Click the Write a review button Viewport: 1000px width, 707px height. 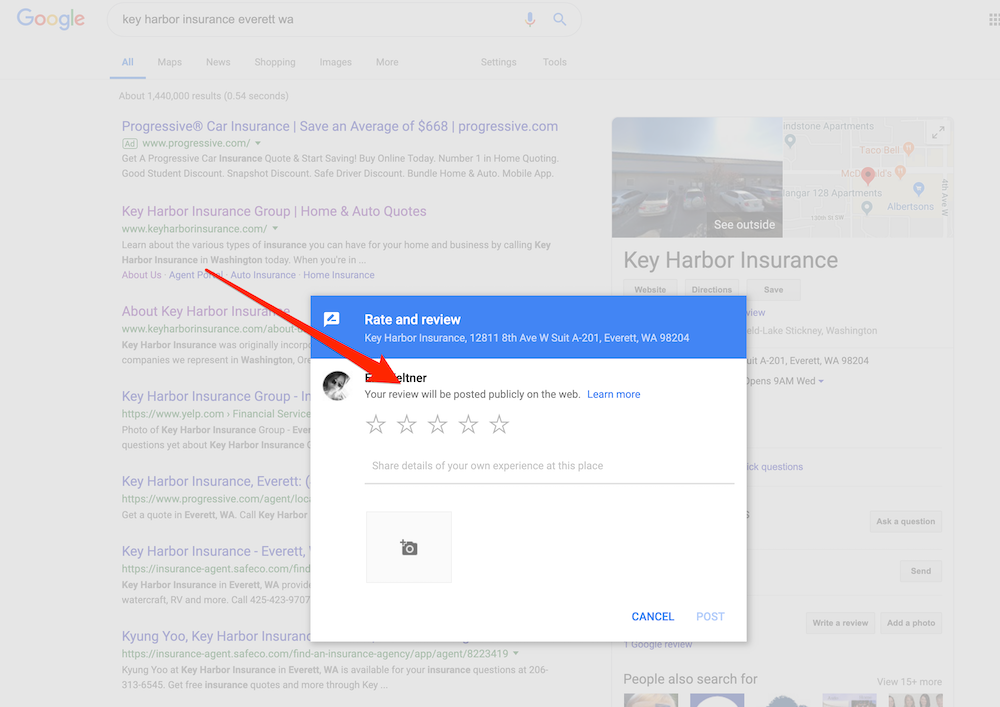(840, 623)
